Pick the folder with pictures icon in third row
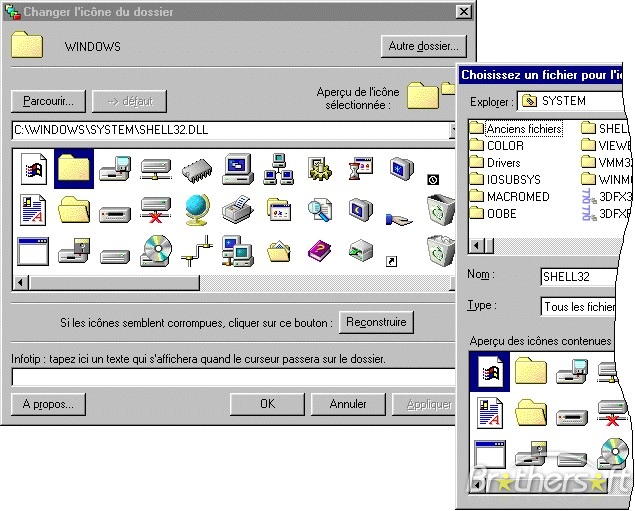This screenshot has height=511, width=635. pyautogui.click(x=279, y=251)
